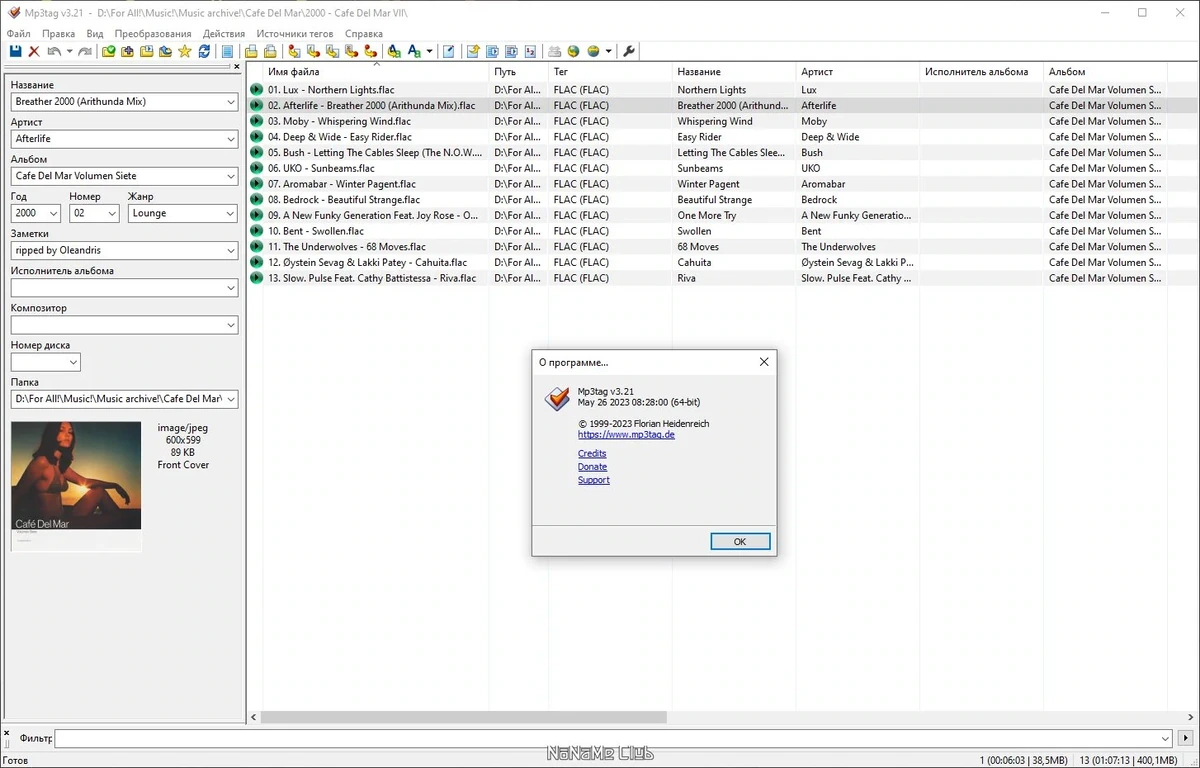Click the horizontal scrollbar under file list

pyautogui.click(x=463, y=717)
